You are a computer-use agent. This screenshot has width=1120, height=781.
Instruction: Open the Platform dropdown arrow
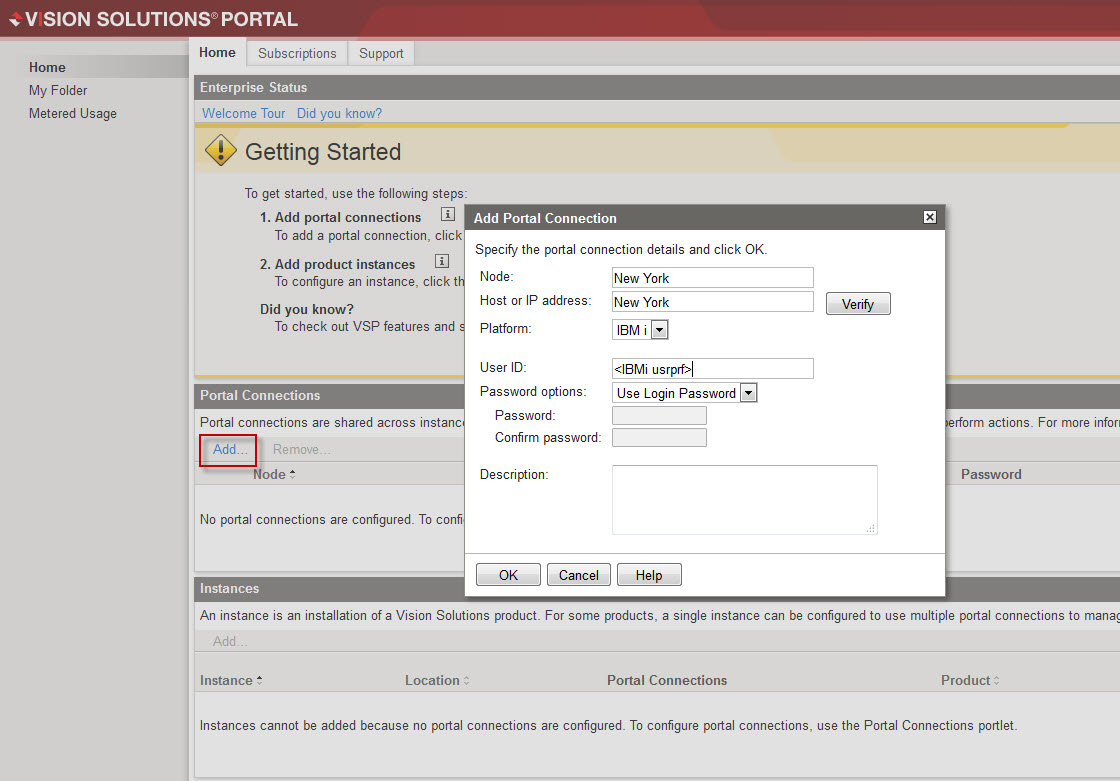coord(660,330)
